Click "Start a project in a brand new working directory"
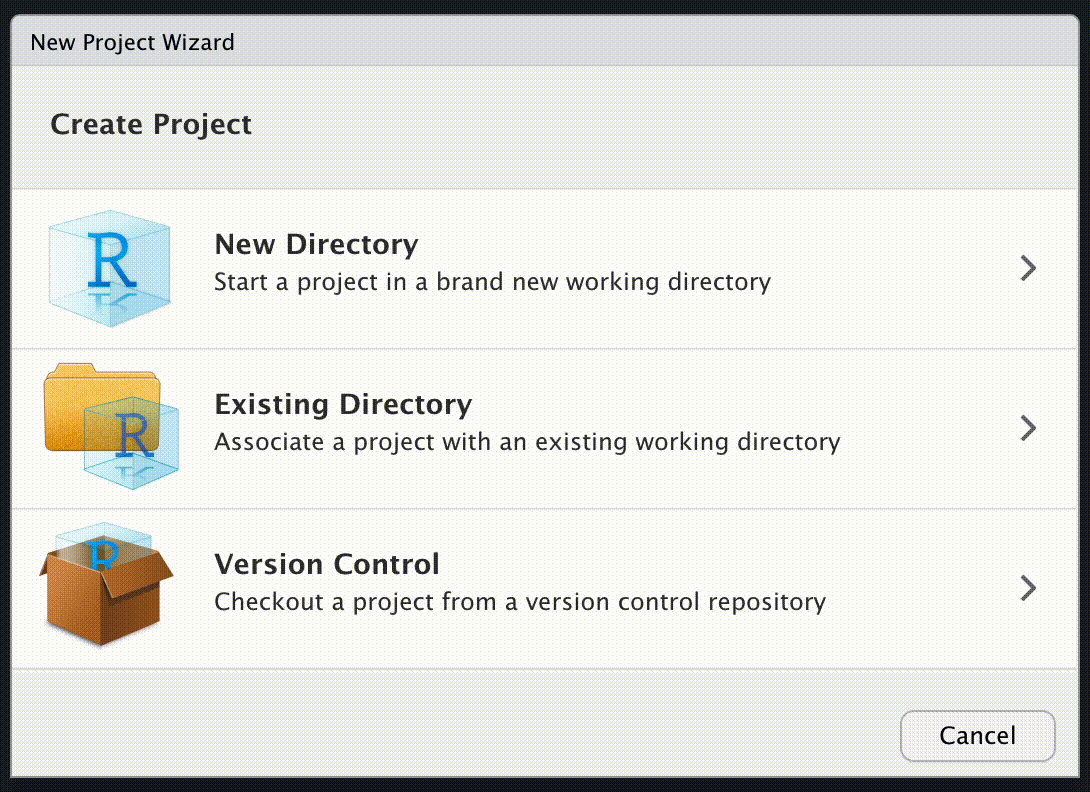This screenshot has width=1090, height=792. tap(492, 282)
